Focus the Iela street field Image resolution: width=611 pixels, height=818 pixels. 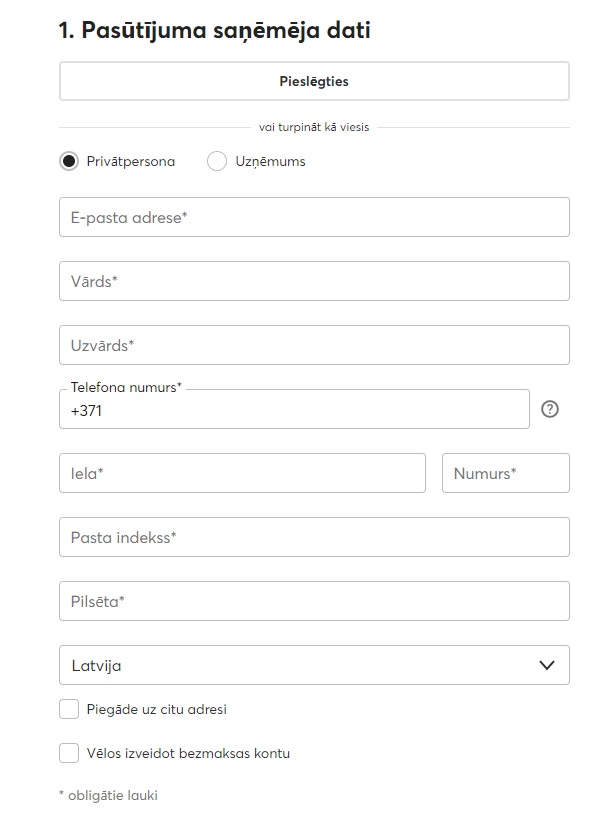[x=242, y=473]
